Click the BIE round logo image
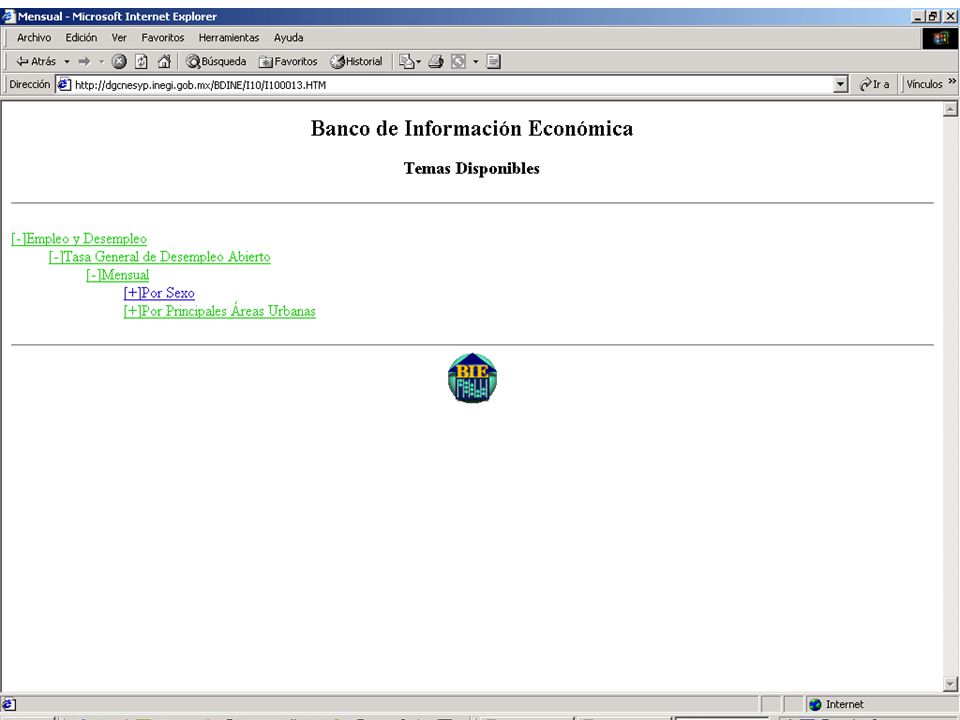This screenshot has width=960, height=720. 472,378
